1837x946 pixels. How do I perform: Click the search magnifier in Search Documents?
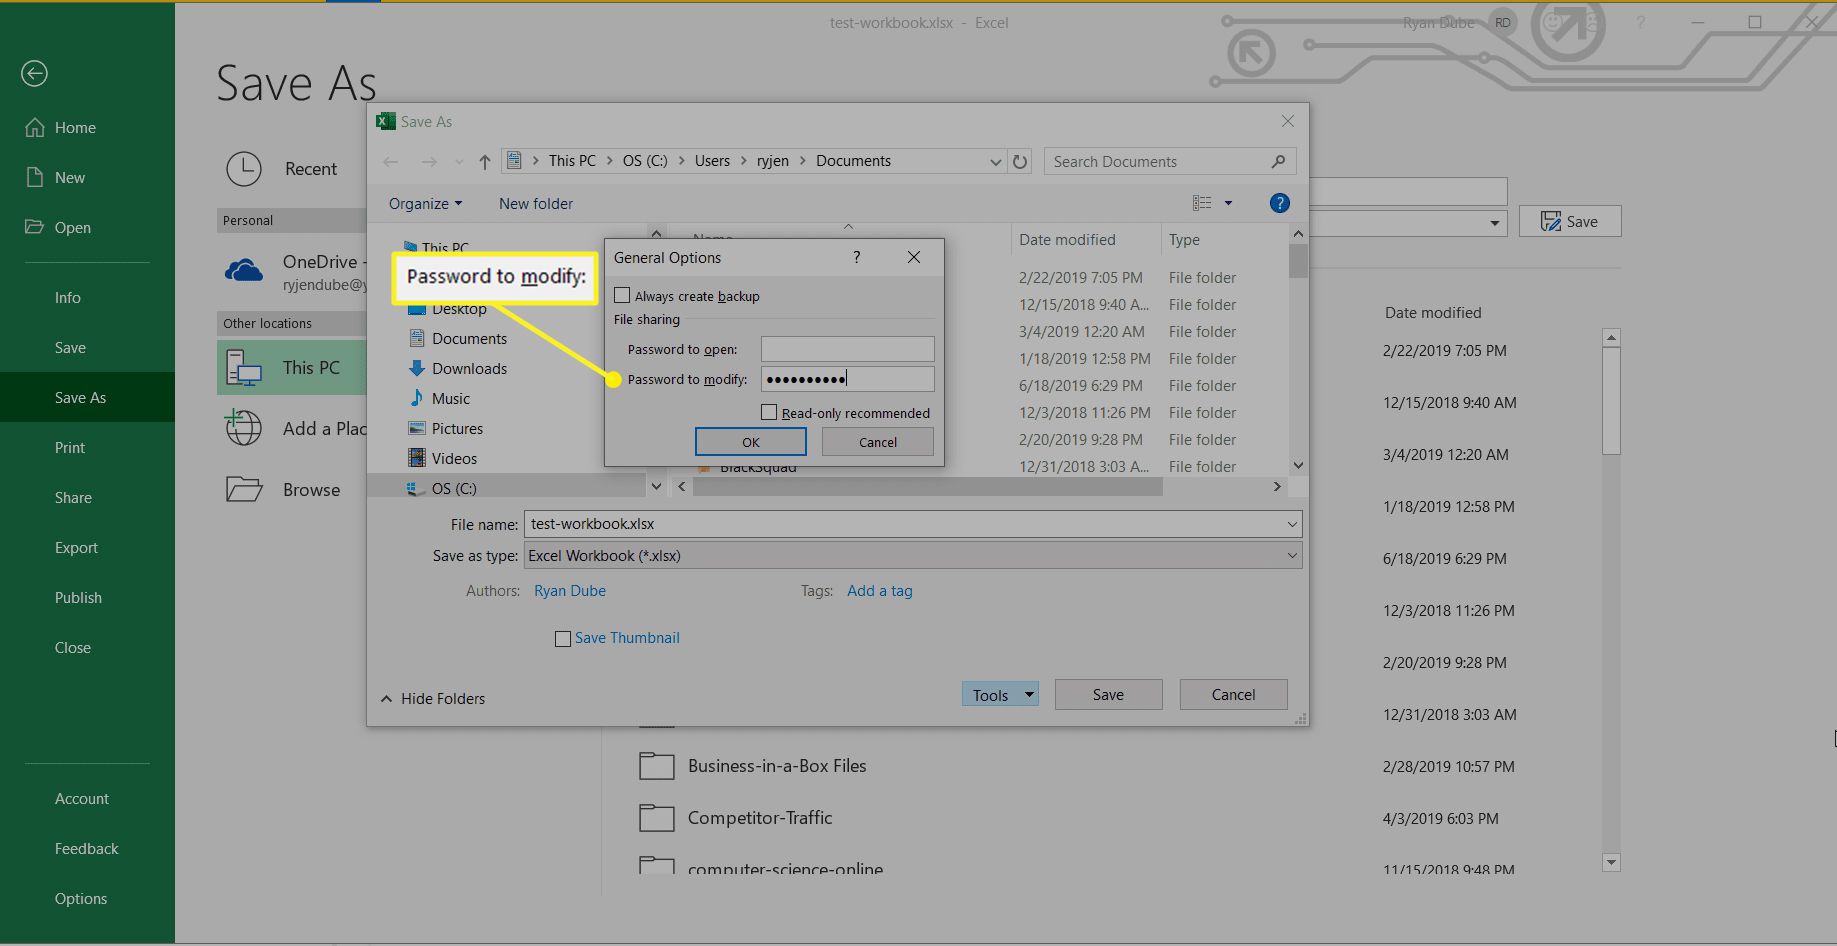pos(1278,161)
